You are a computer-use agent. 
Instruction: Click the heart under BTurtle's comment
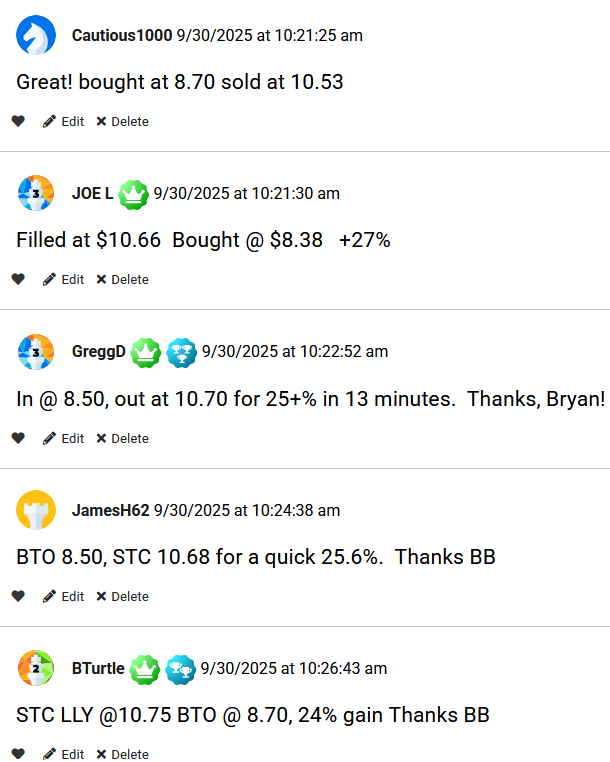tap(18, 754)
